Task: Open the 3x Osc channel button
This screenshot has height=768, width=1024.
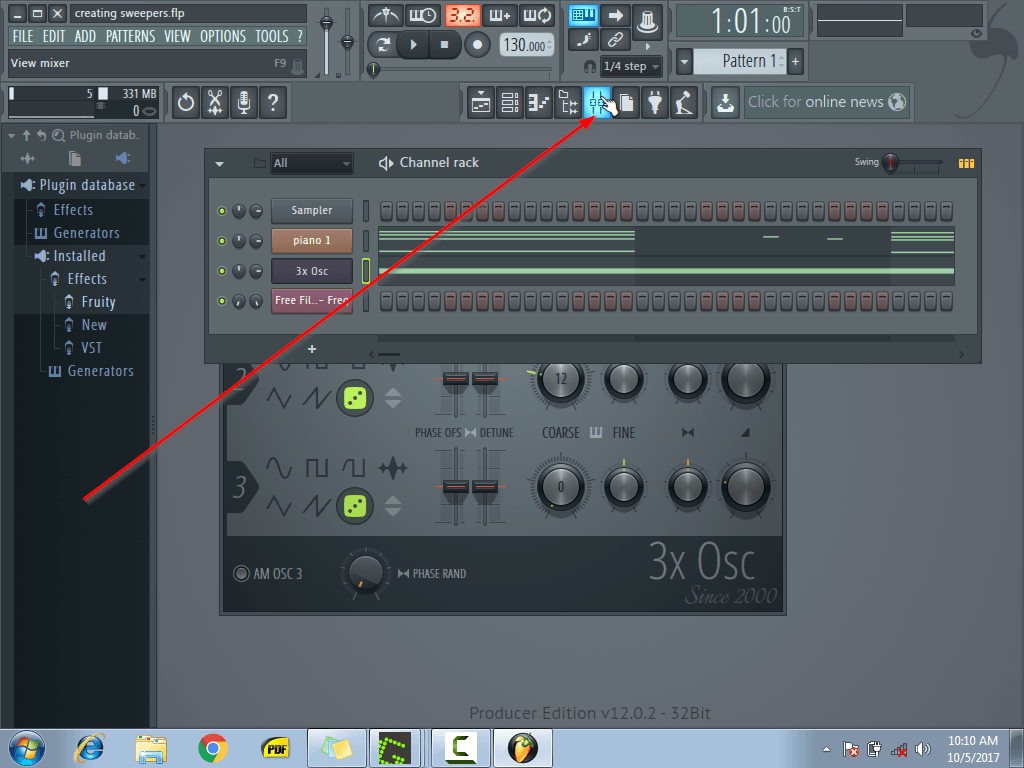Action: 312,271
